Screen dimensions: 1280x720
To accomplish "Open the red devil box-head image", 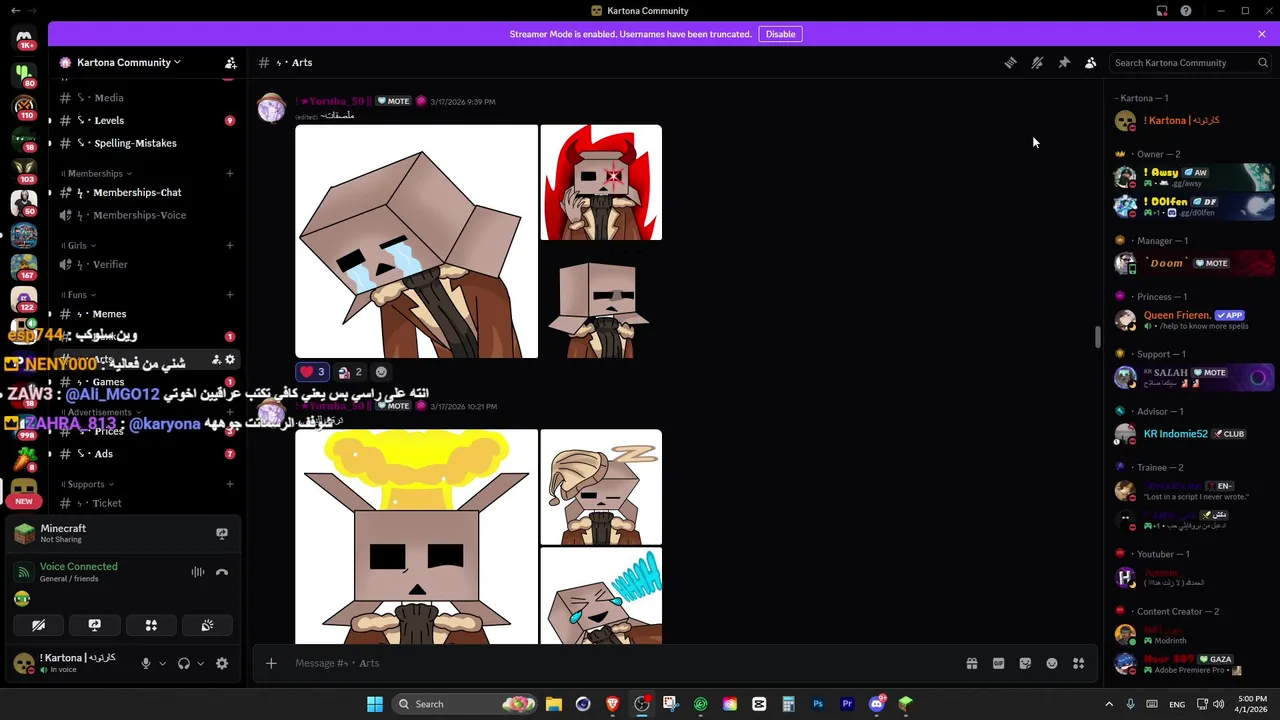I will [x=601, y=182].
